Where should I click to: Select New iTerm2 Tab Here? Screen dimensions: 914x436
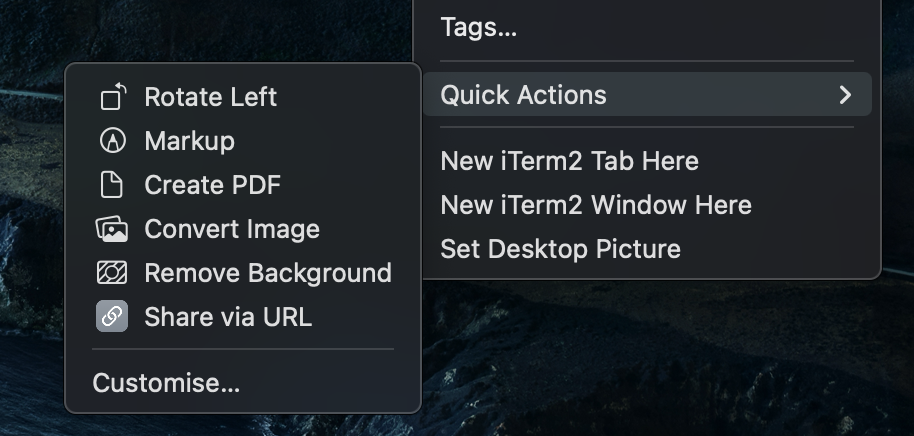(x=569, y=161)
